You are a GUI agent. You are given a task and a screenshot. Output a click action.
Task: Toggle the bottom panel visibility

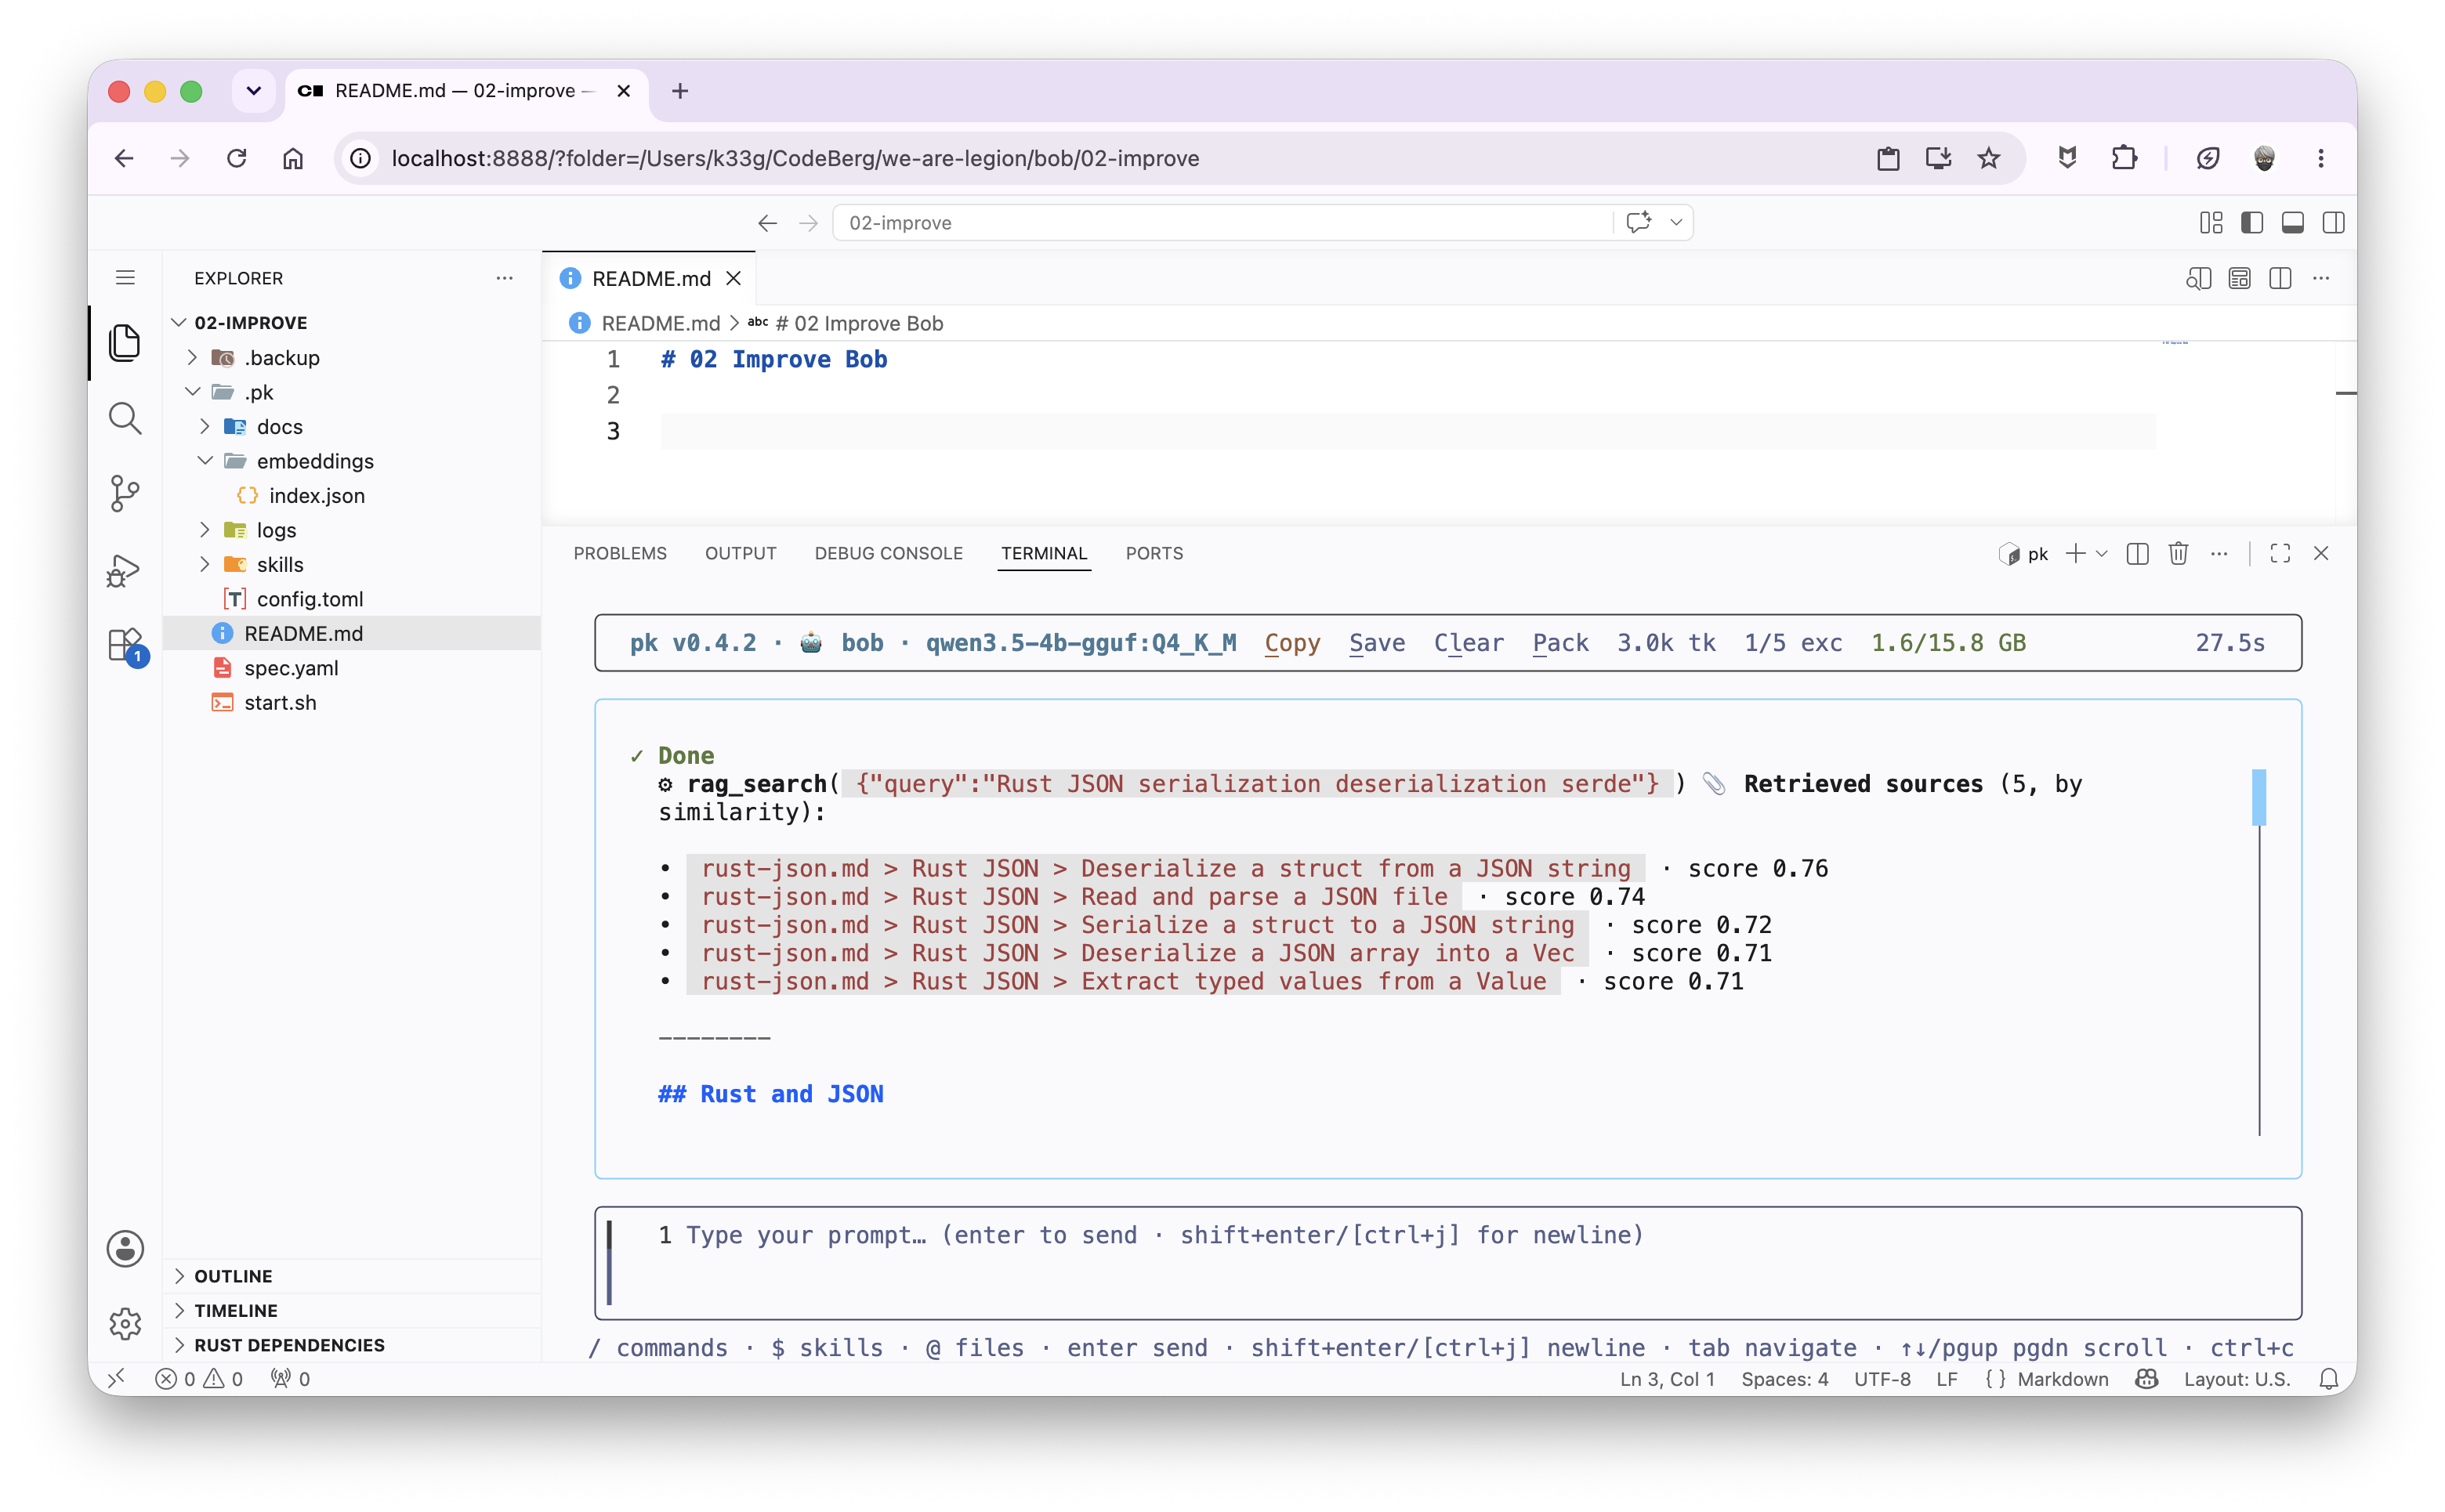[x=2293, y=223]
